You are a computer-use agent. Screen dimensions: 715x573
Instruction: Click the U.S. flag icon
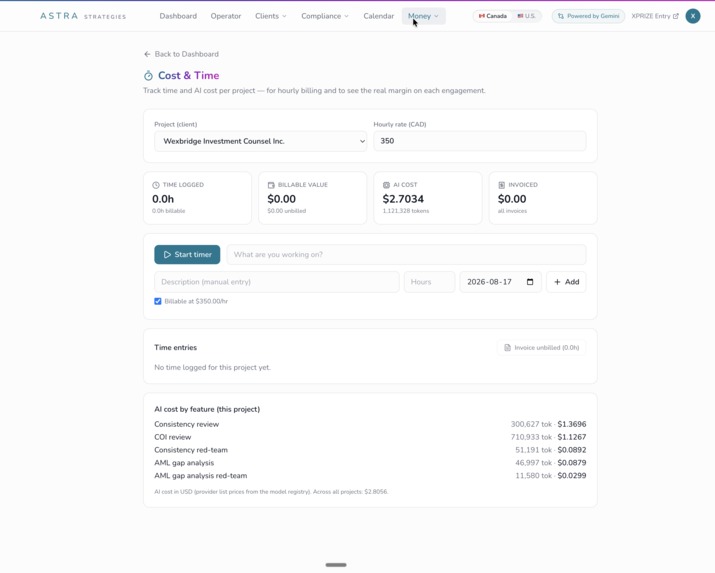click(x=520, y=16)
